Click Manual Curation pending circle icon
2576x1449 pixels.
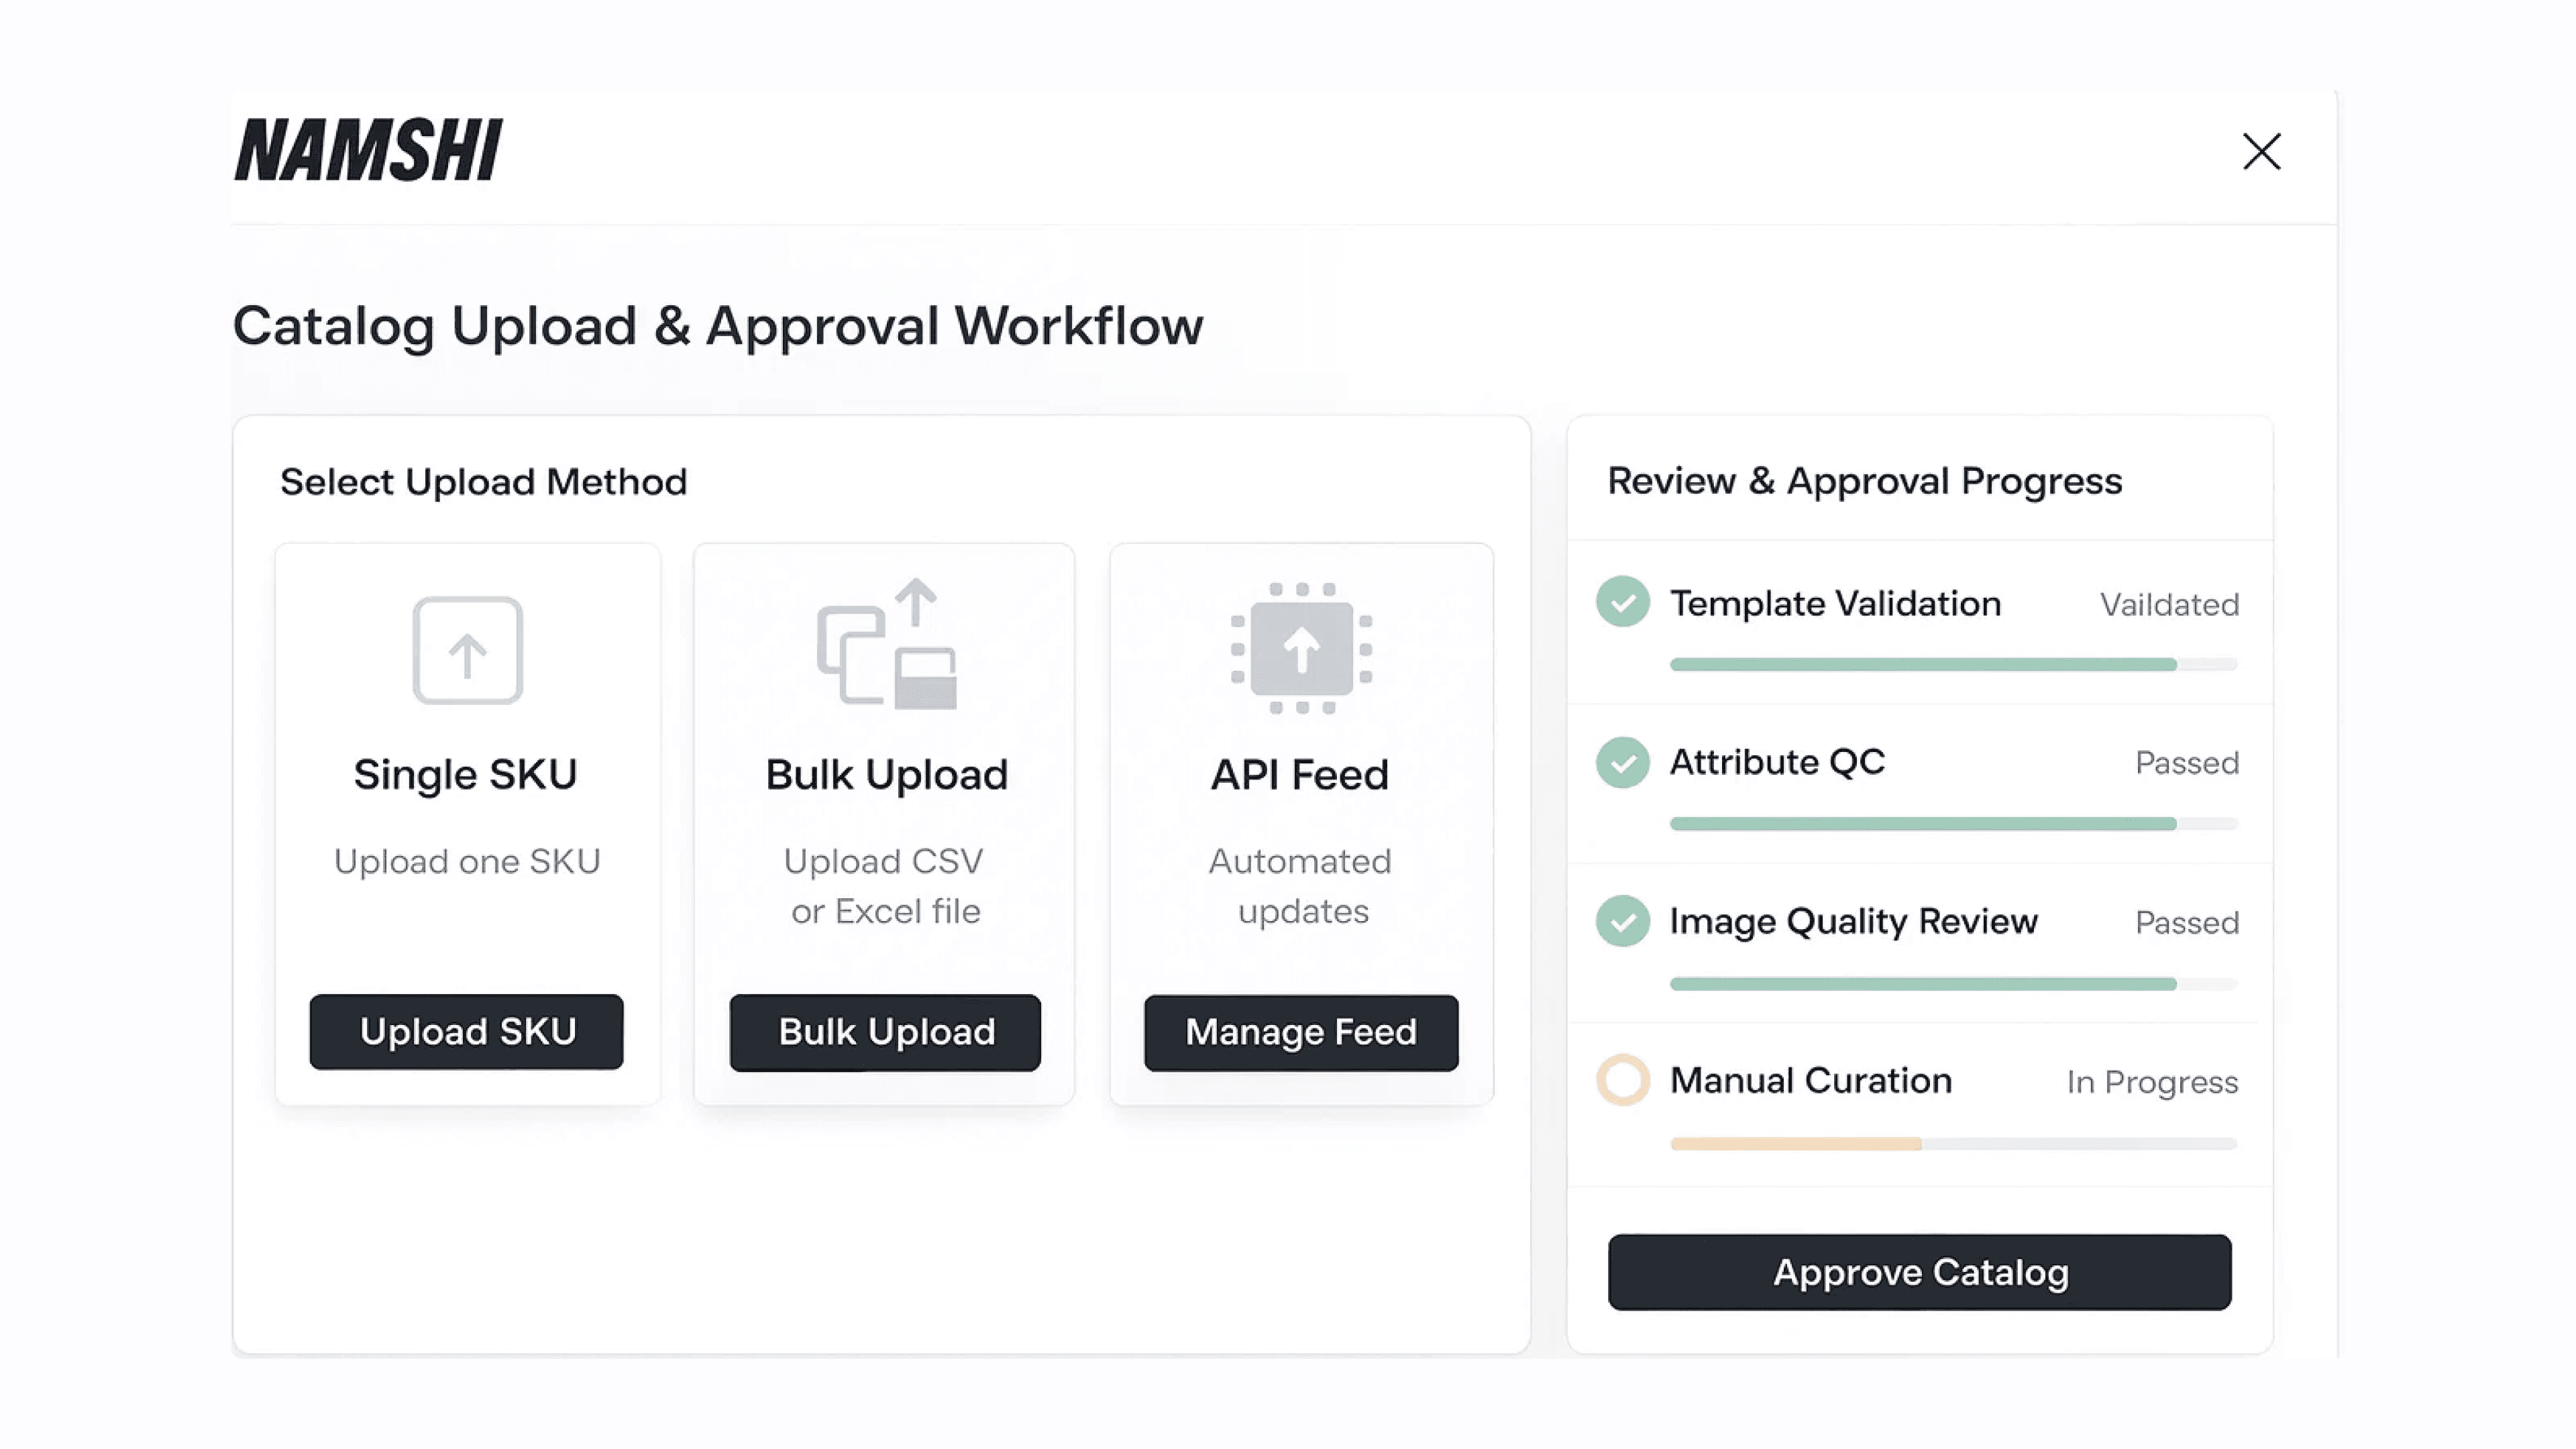tap(1622, 1080)
